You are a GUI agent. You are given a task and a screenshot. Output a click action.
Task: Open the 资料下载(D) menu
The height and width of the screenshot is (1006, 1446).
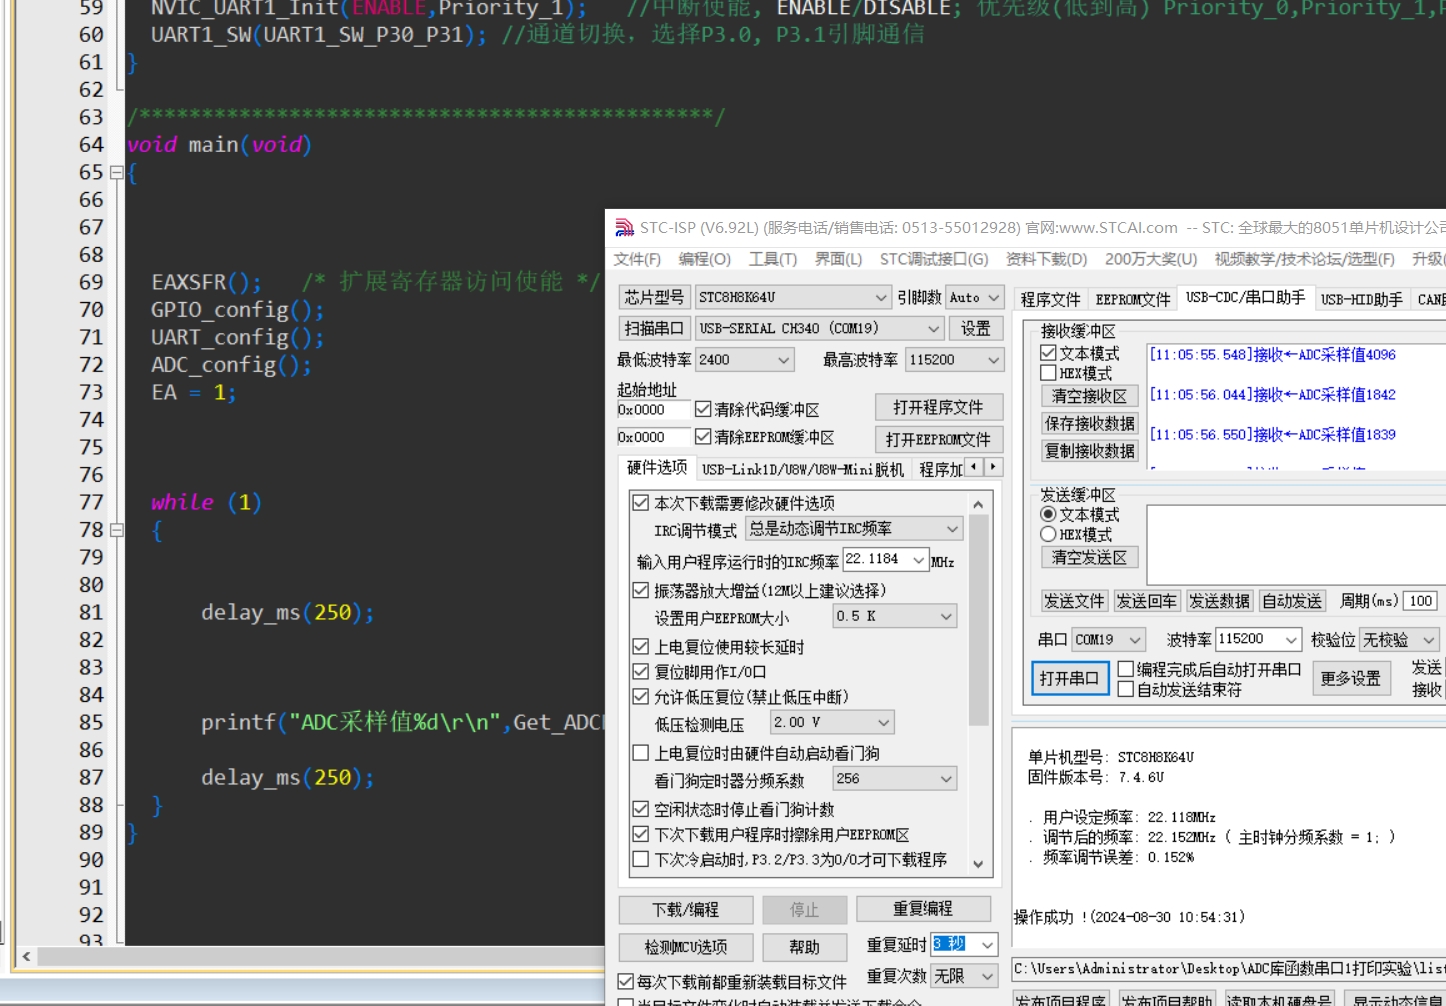pyautogui.click(x=1046, y=259)
